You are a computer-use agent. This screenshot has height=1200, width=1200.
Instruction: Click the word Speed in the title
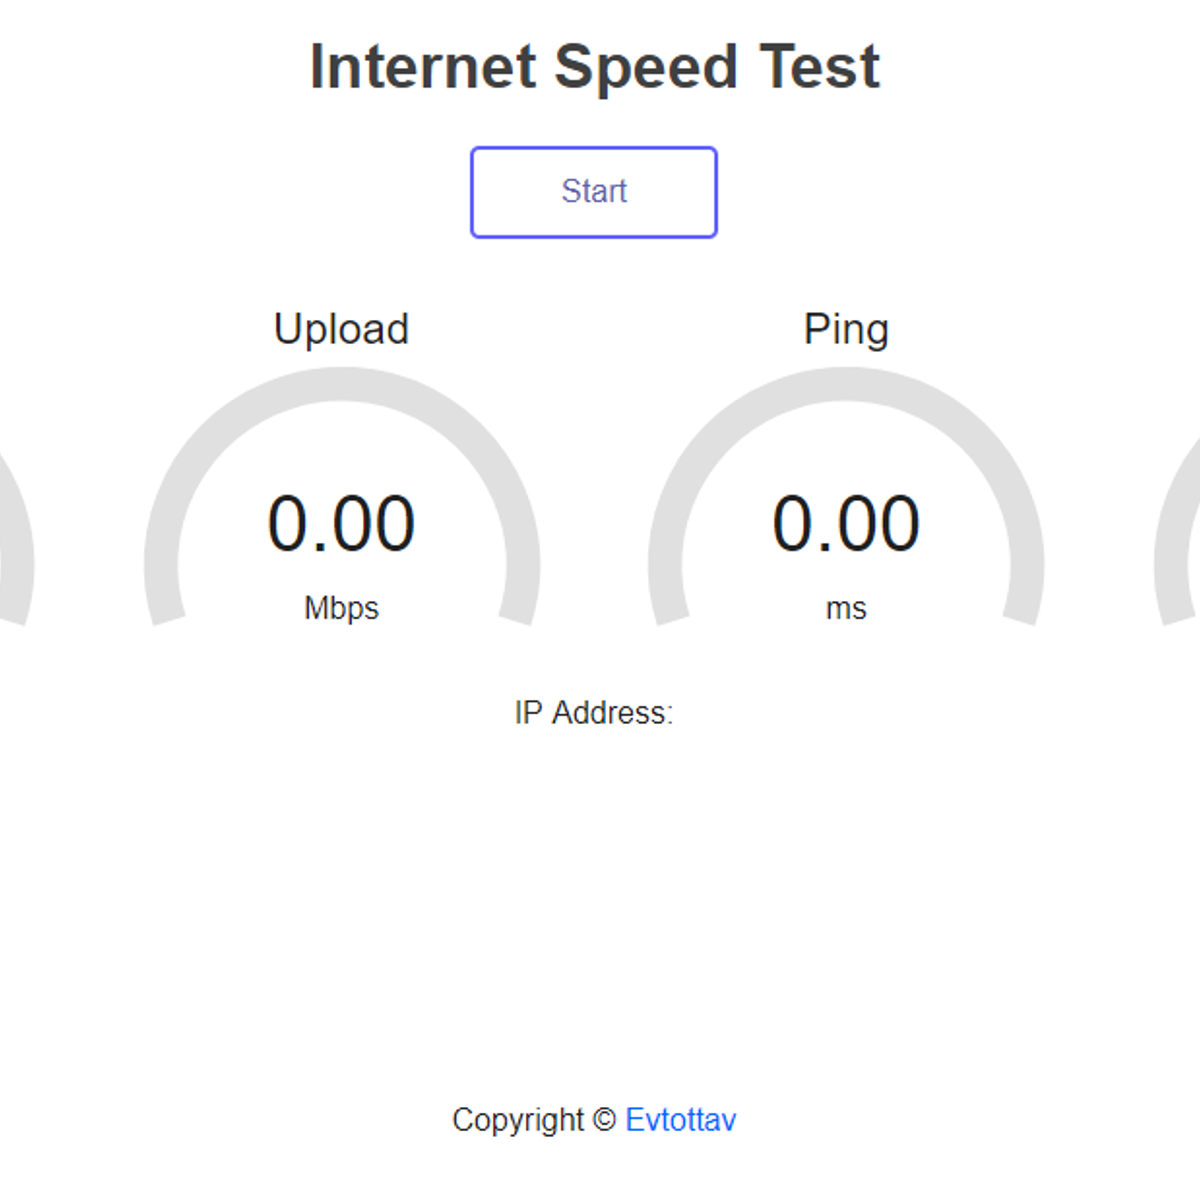click(646, 67)
